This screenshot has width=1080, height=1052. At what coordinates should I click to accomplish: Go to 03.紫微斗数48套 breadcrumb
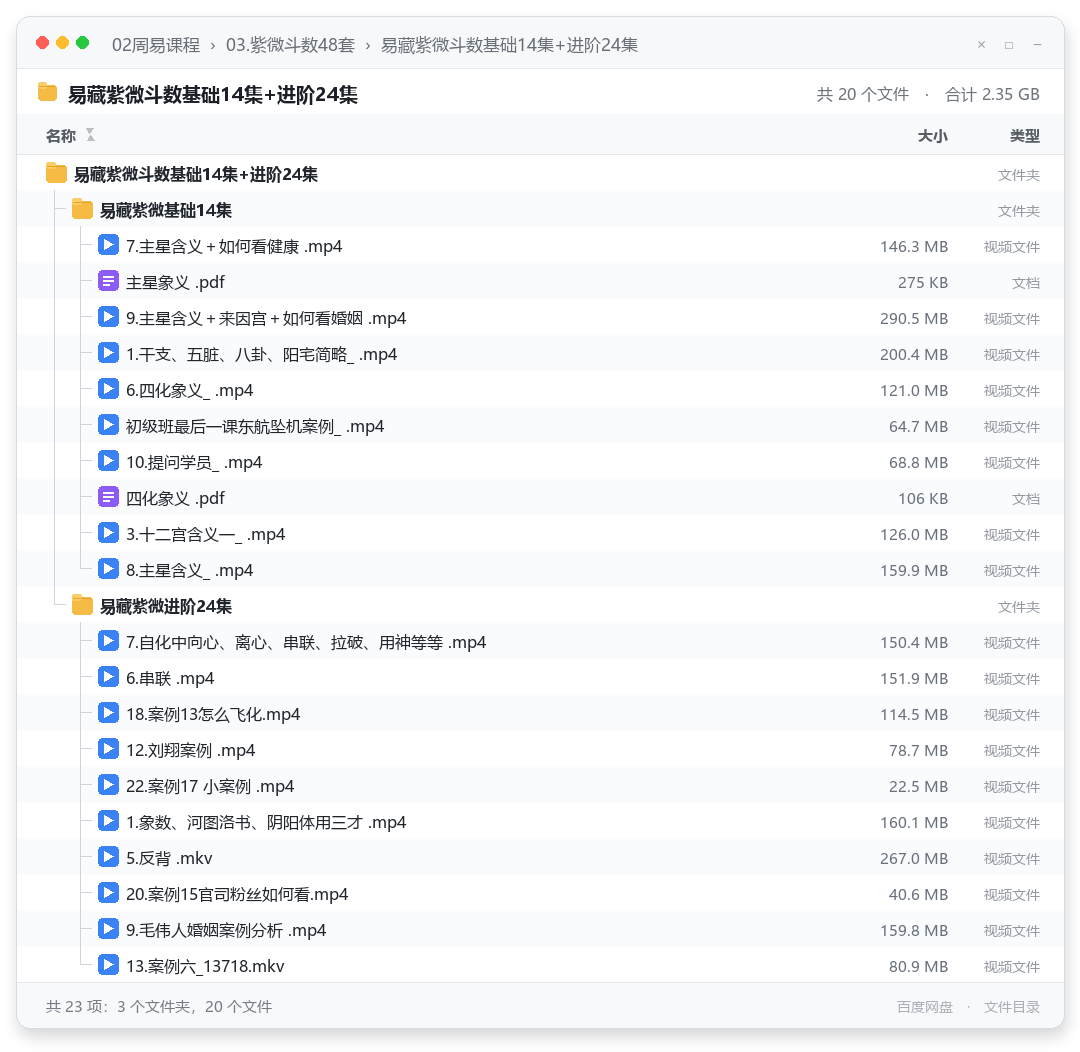(x=290, y=45)
